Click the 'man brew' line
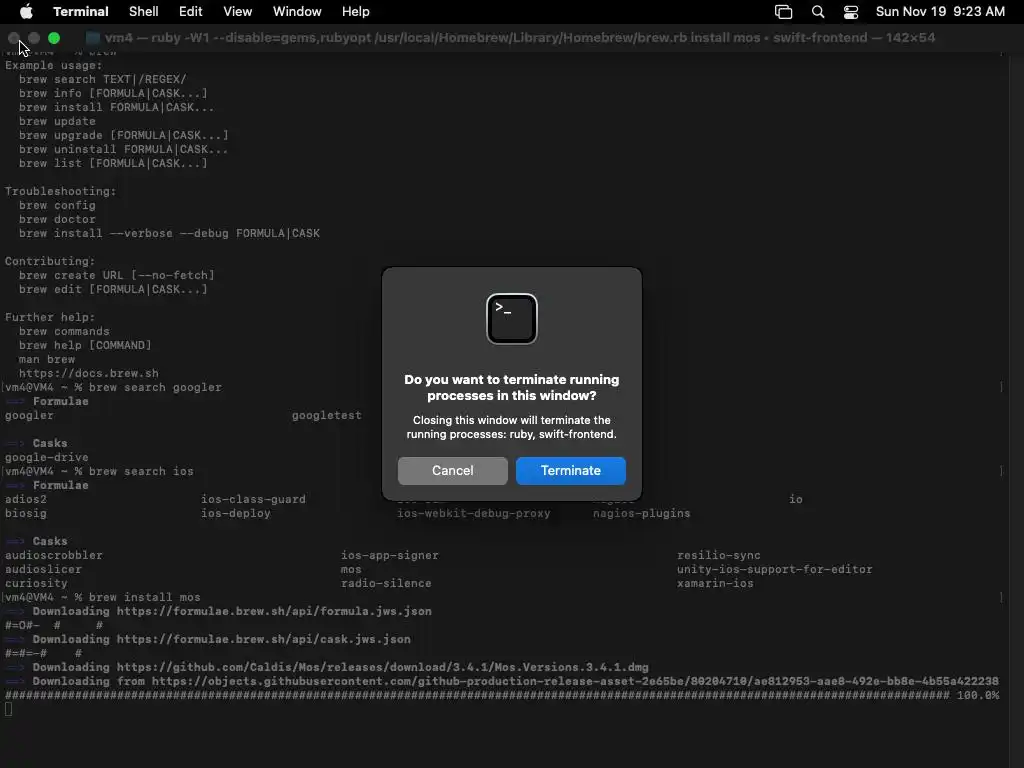Viewport: 1024px width, 768px height. click(x=47, y=359)
